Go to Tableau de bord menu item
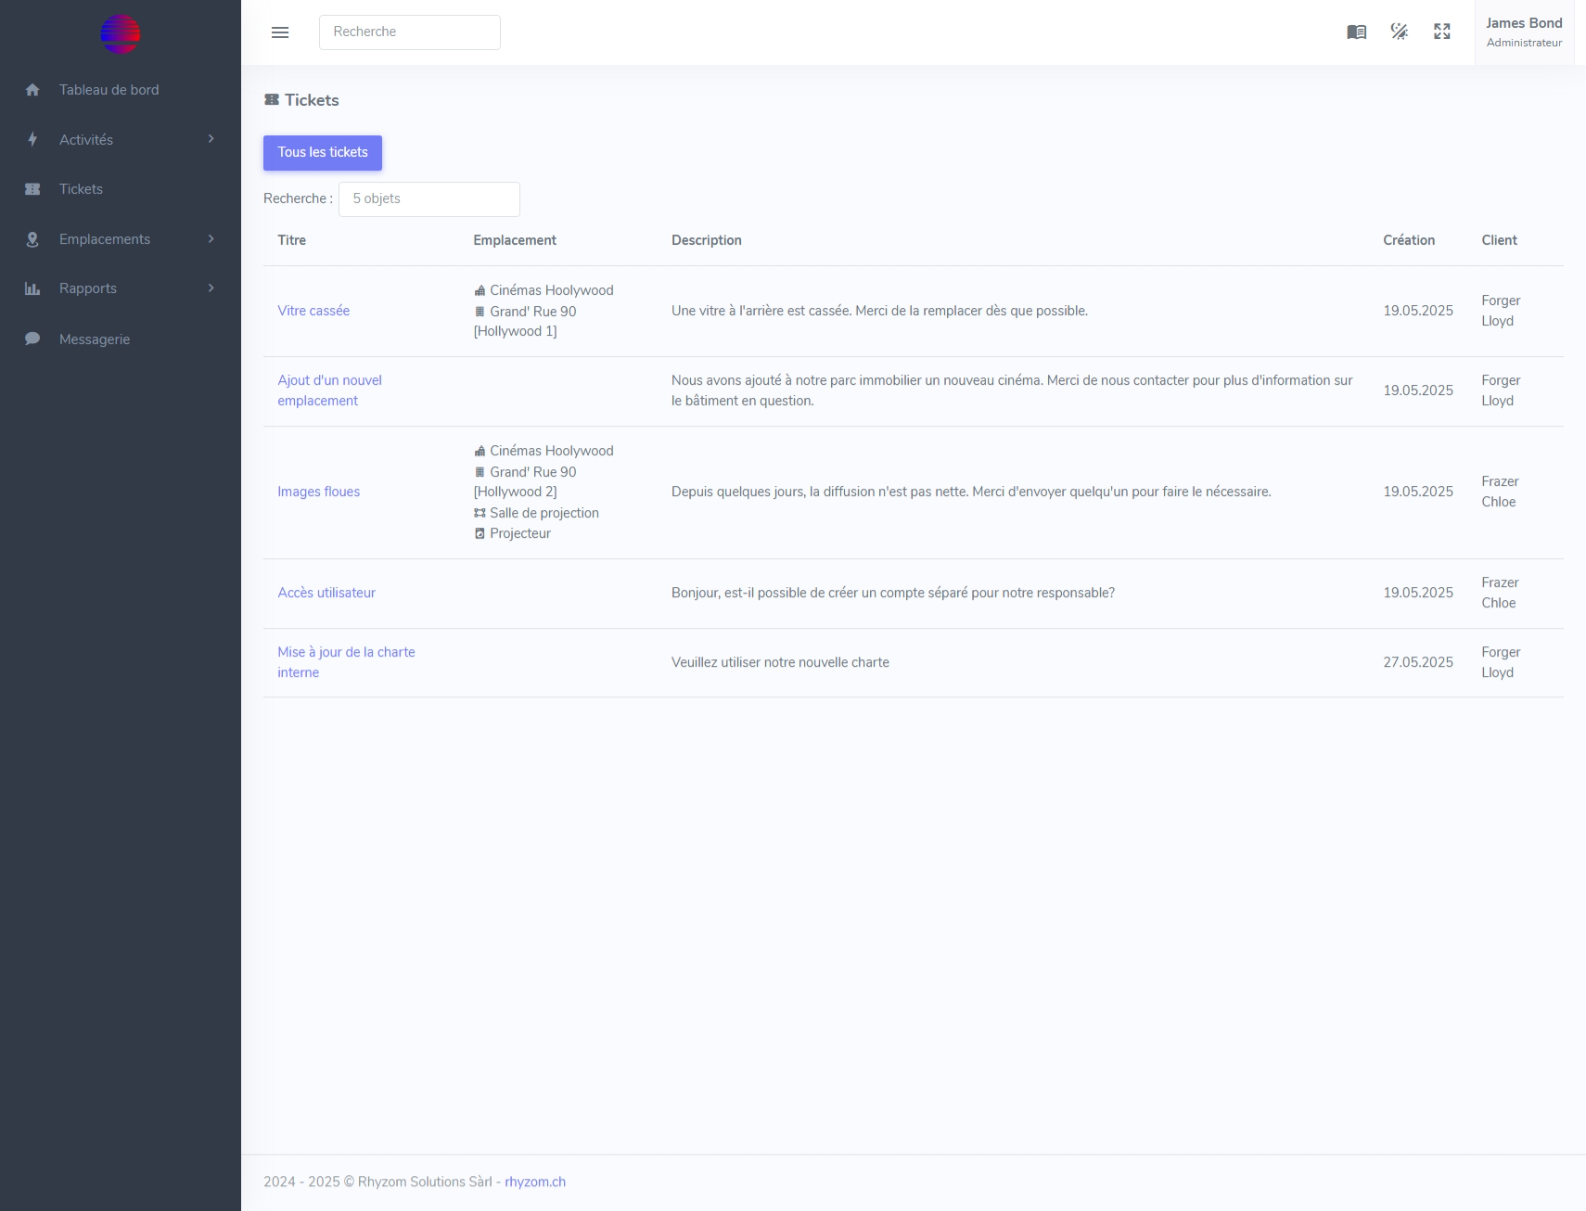The height and width of the screenshot is (1211, 1586). click(x=108, y=90)
